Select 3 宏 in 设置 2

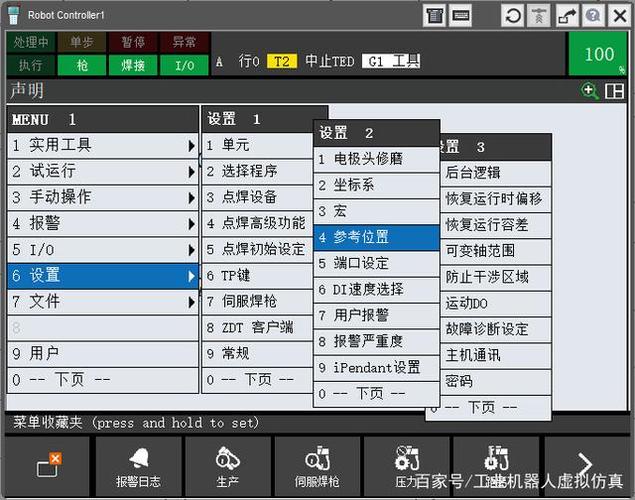377,212
